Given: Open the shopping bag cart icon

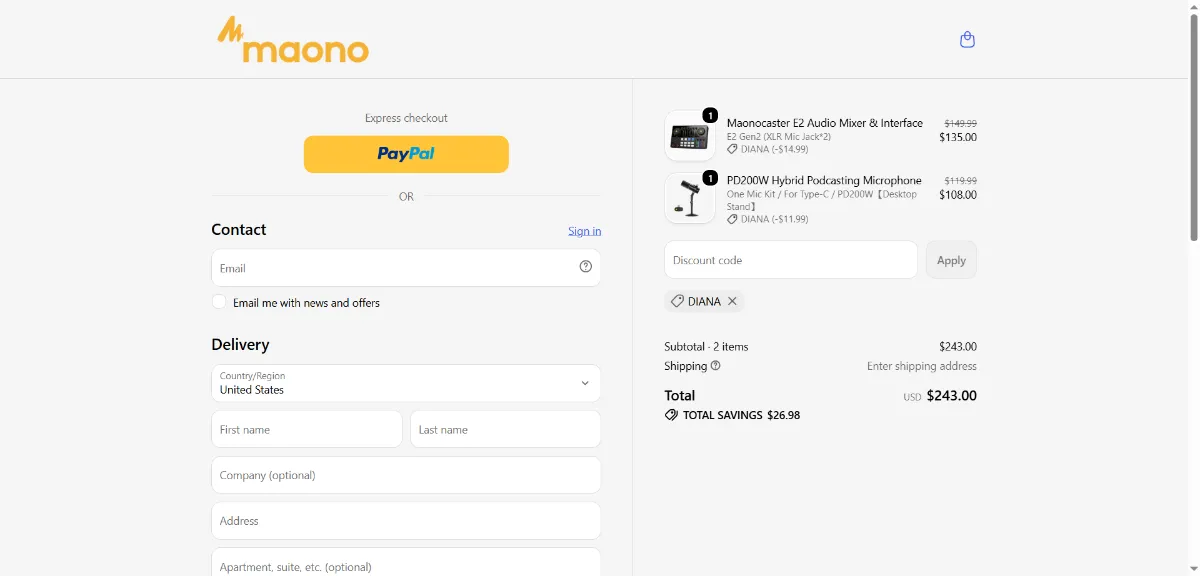Looking at the screenshot, I should coord(967,40).
